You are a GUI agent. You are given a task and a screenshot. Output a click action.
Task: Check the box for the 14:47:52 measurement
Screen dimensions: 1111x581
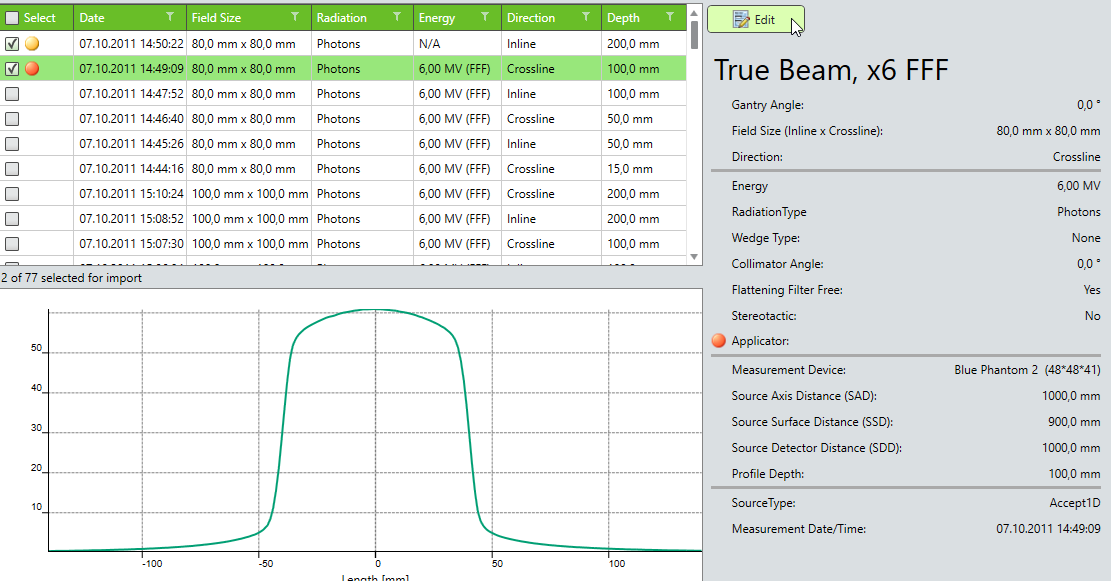(x=12, y=94)
